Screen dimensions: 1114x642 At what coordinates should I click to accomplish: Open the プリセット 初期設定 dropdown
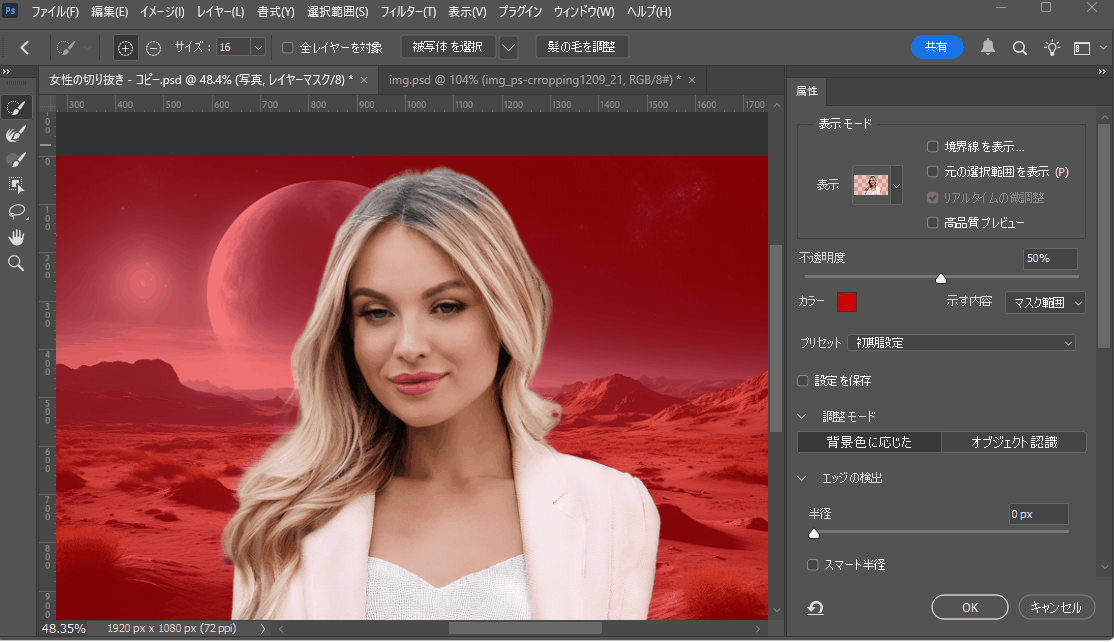pyautogui.click(x=961, y=343)
